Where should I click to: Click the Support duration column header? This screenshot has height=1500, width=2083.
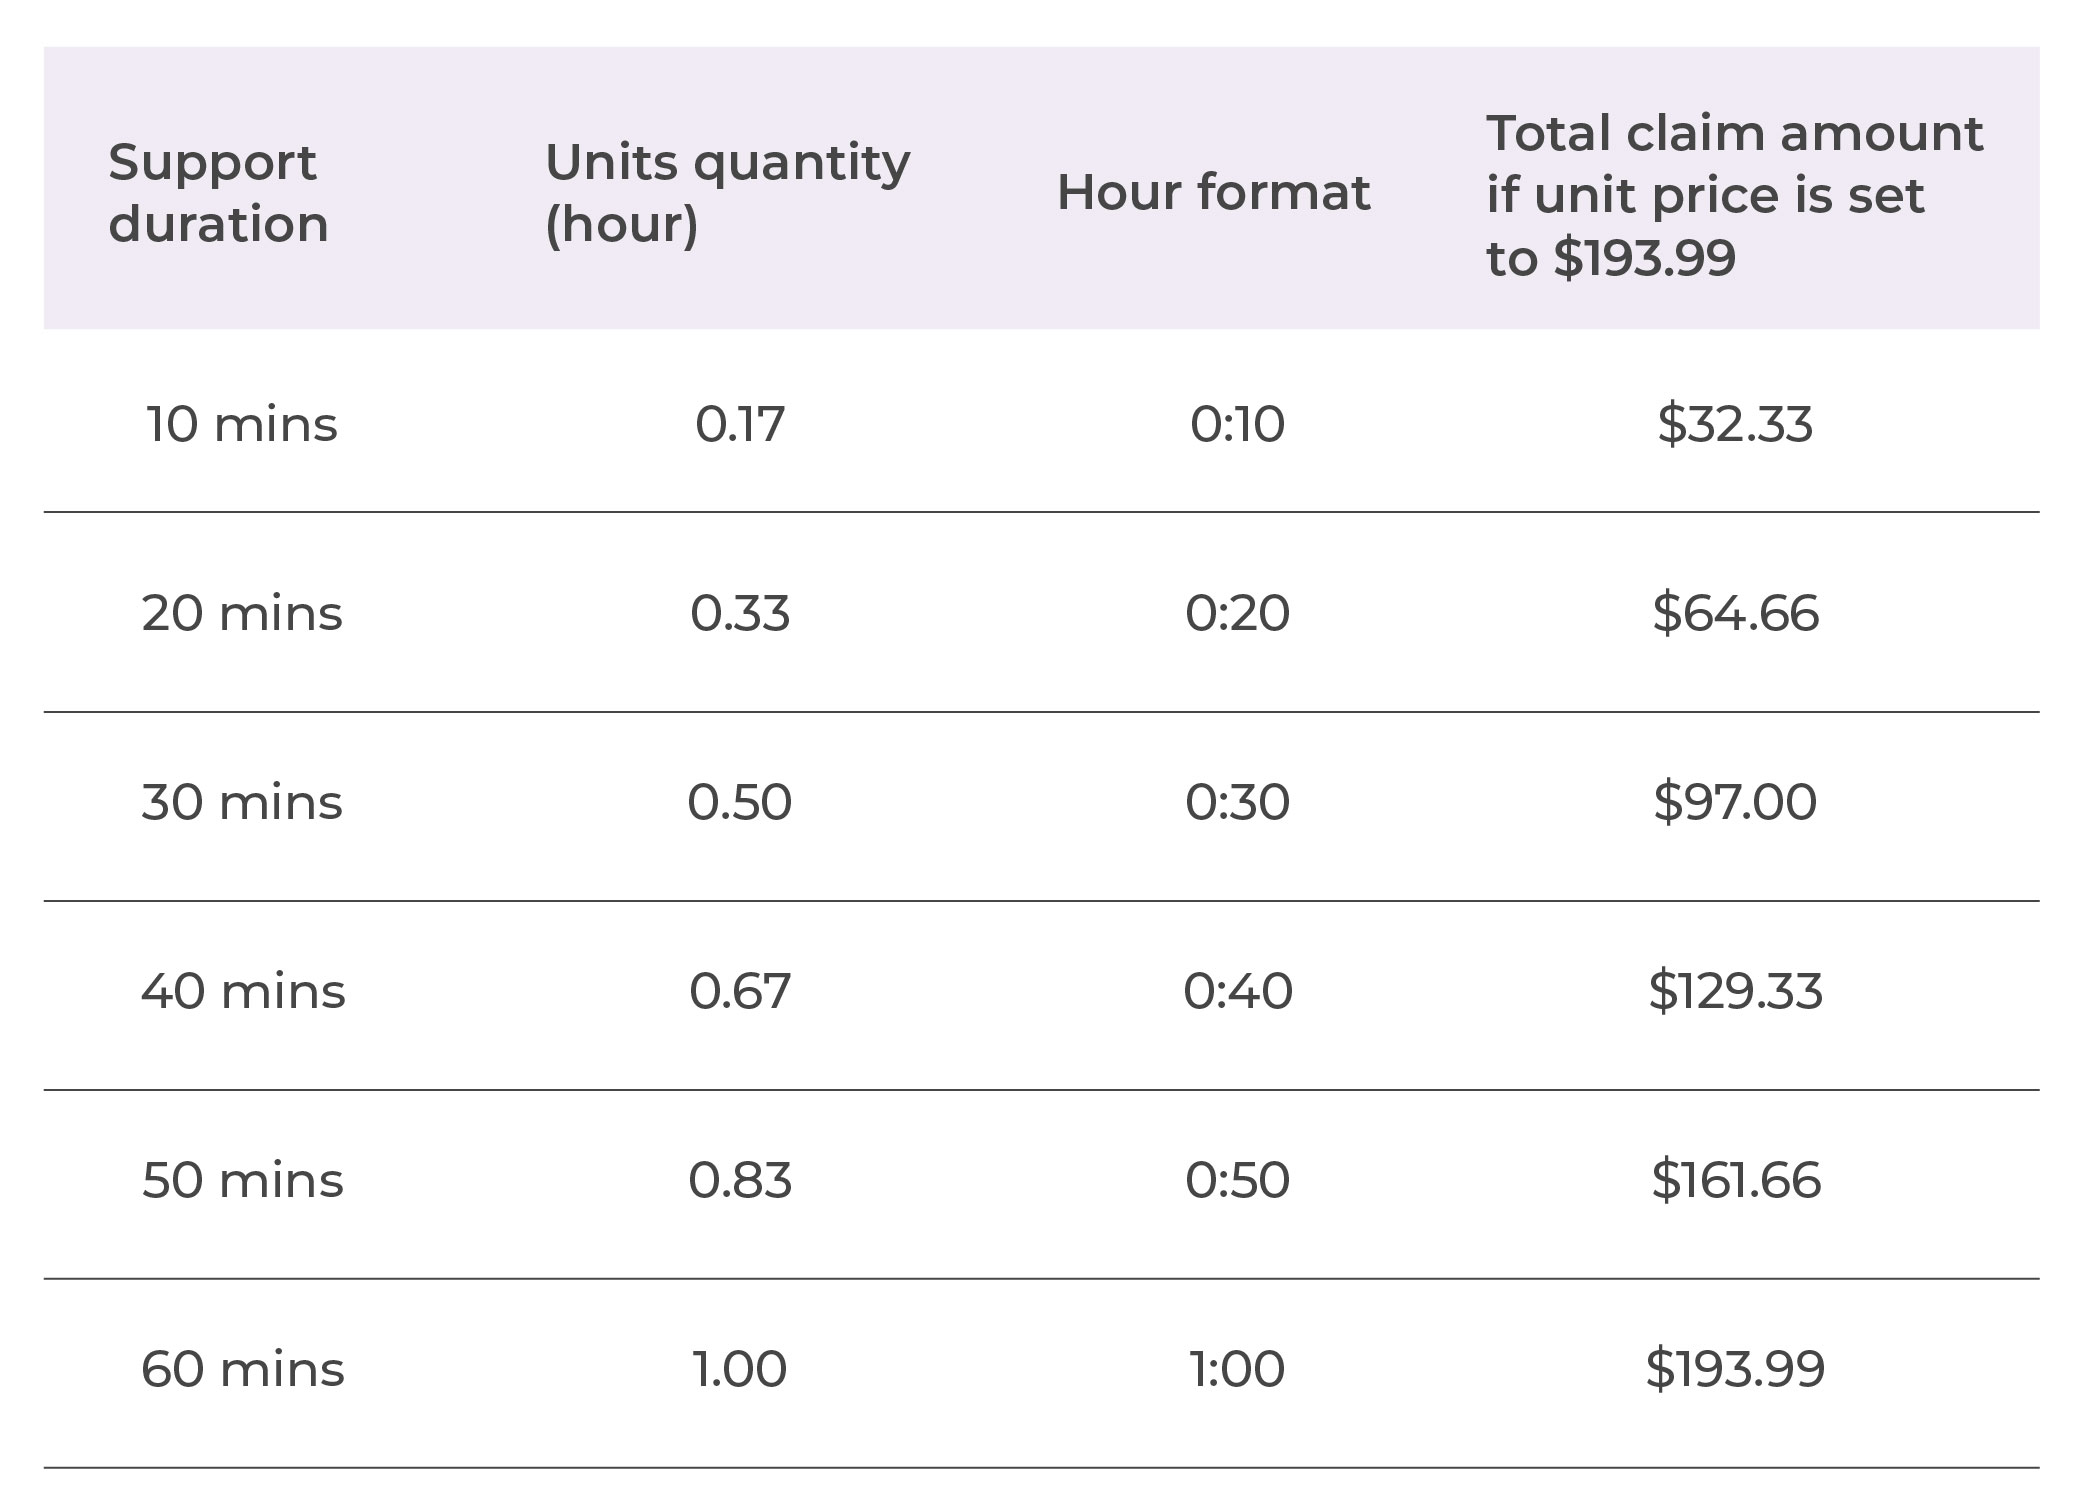tap(218, 193)
